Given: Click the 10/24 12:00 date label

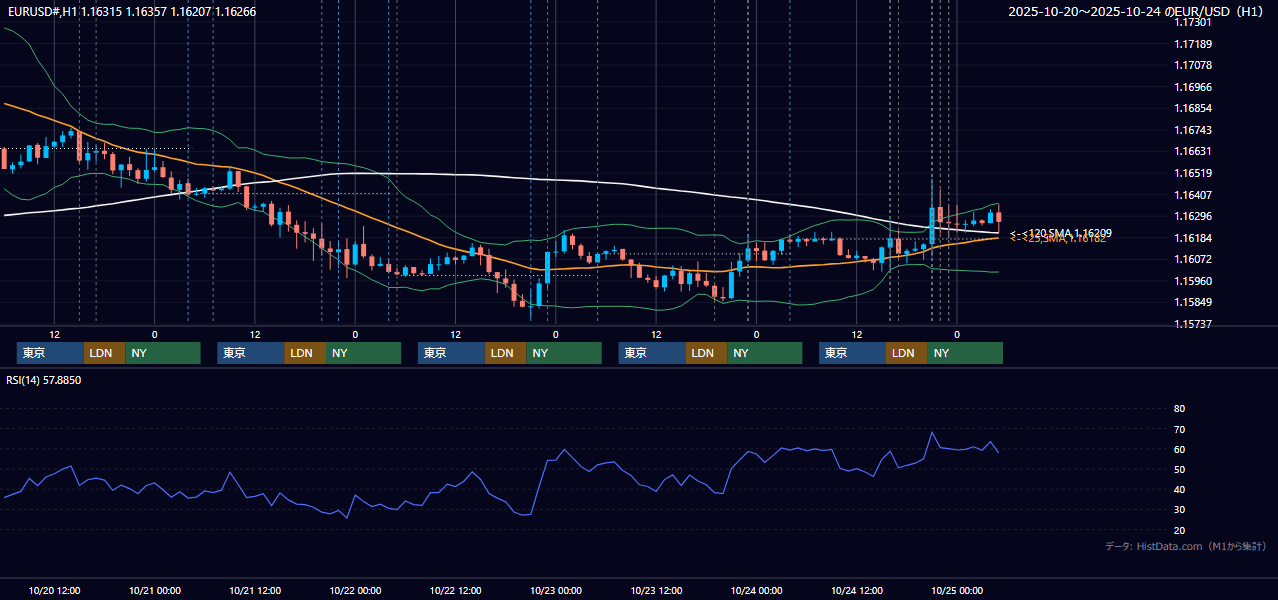Looking at the screenshot, I should click(x=857, y=590).
